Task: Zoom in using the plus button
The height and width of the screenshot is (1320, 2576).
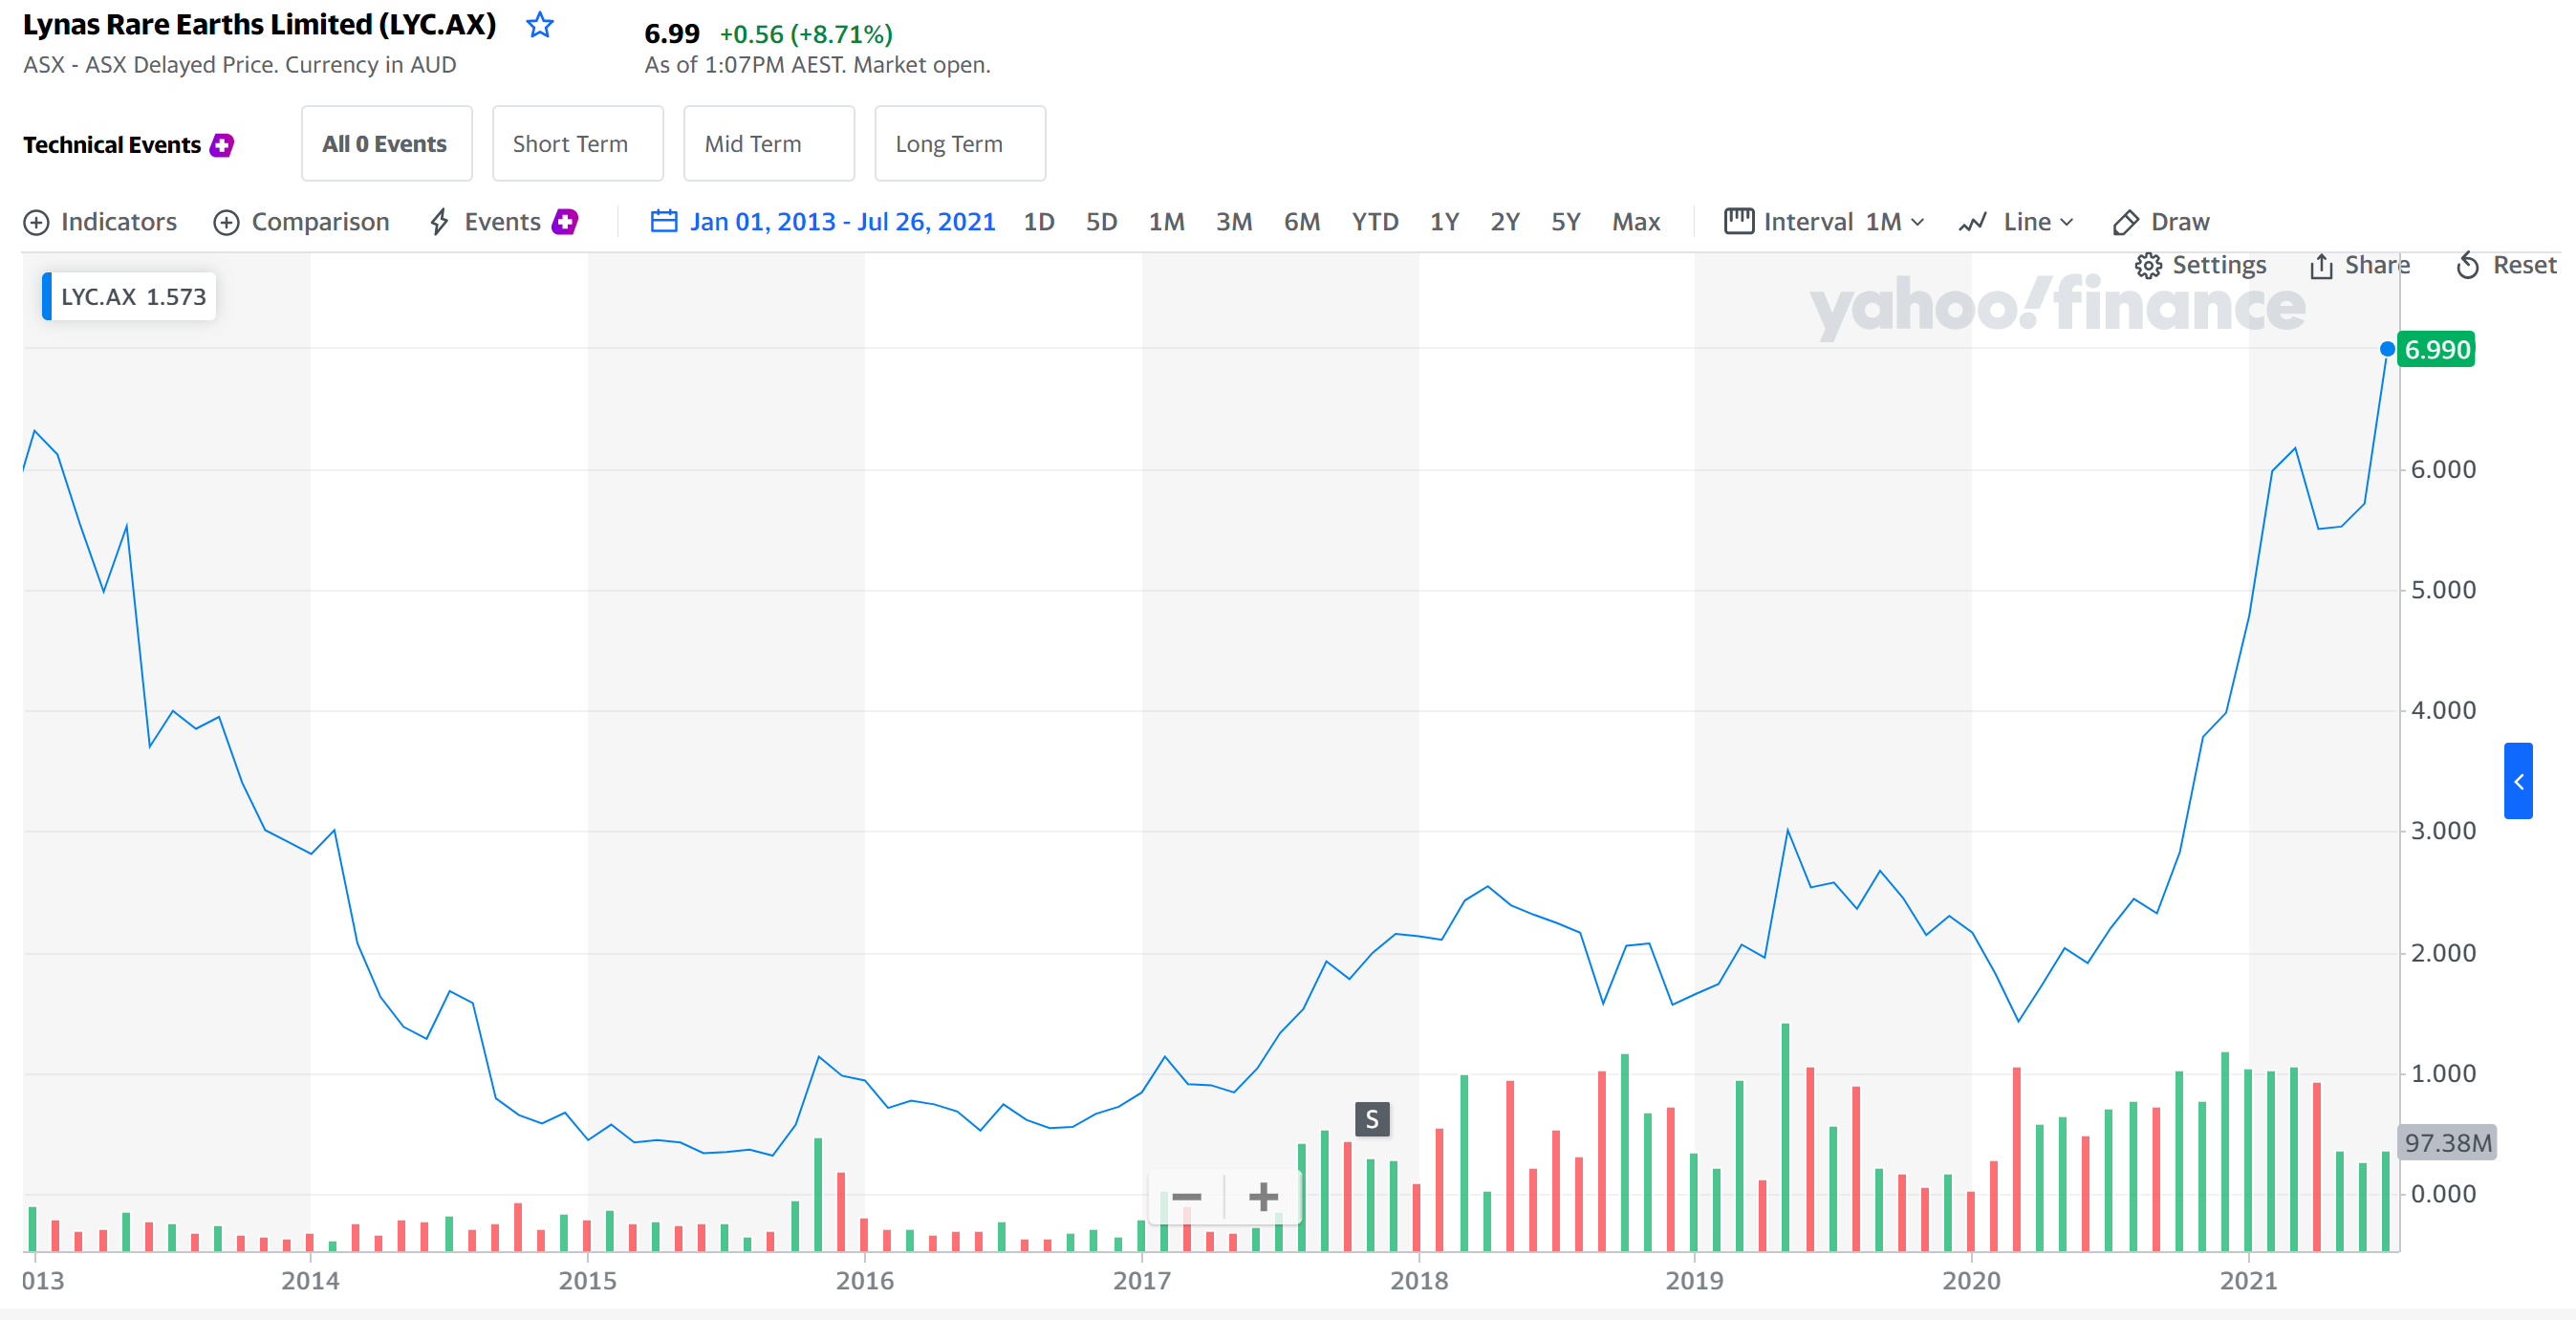Action: pos(1263,1197)
